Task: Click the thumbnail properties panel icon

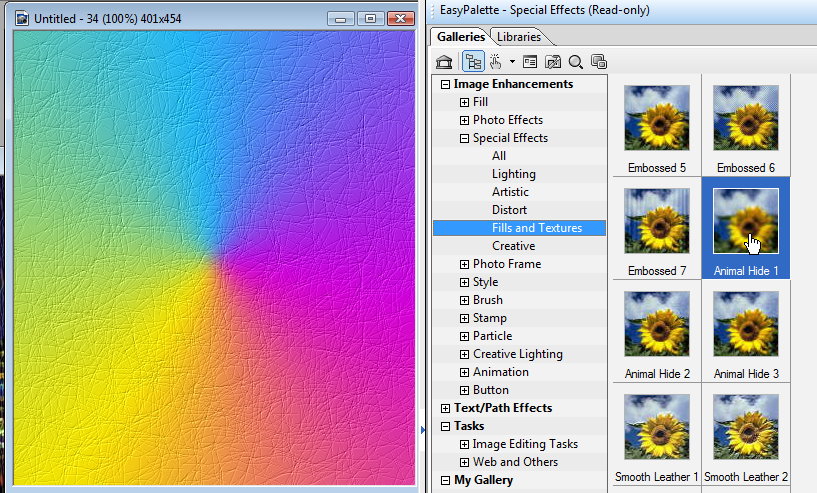Action: 530,62
